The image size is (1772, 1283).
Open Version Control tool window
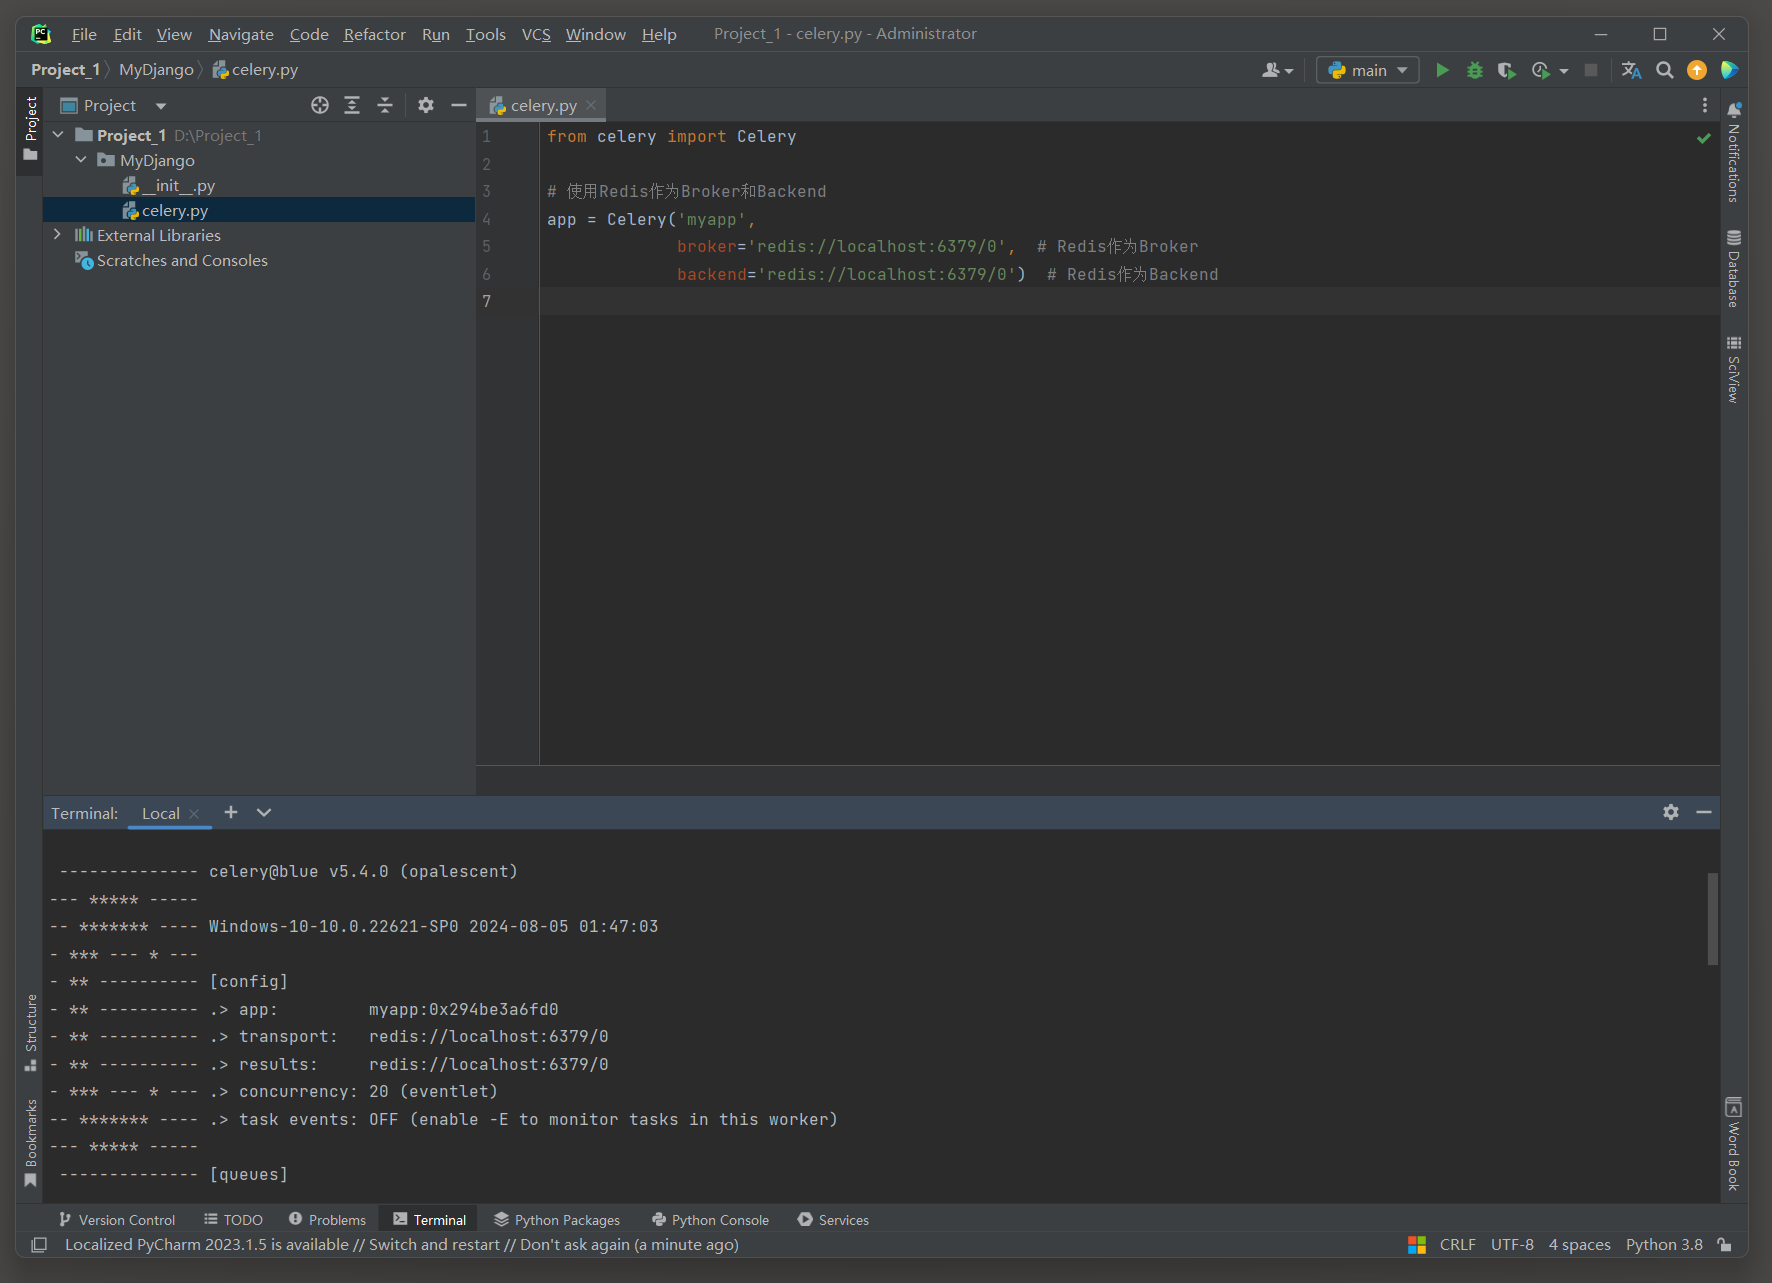tap(117, 1220)
